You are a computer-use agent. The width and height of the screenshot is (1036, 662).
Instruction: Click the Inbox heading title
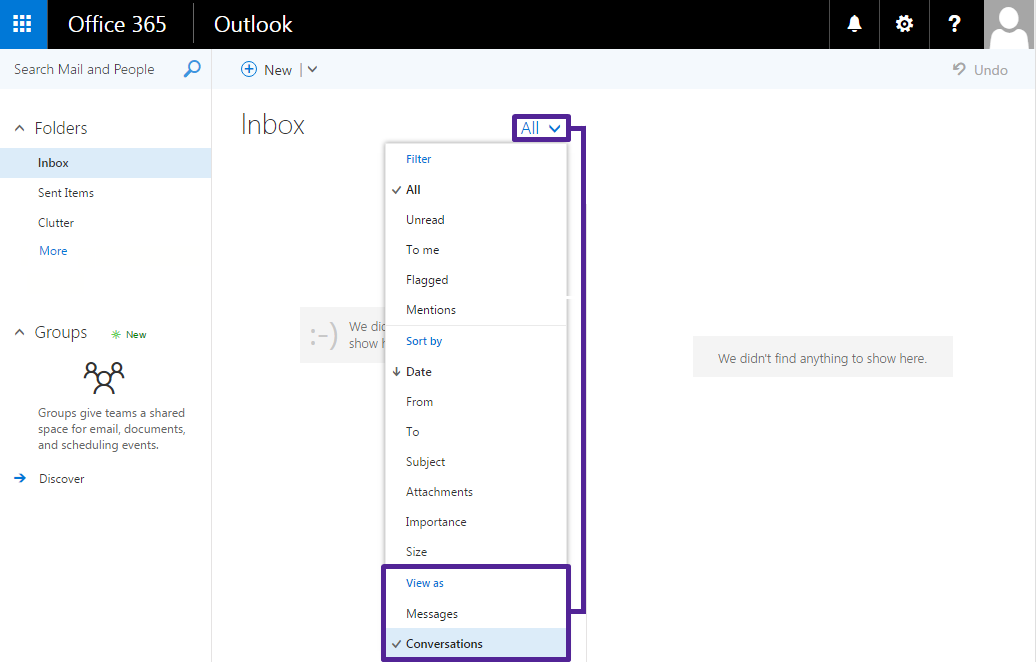[272, 125]
